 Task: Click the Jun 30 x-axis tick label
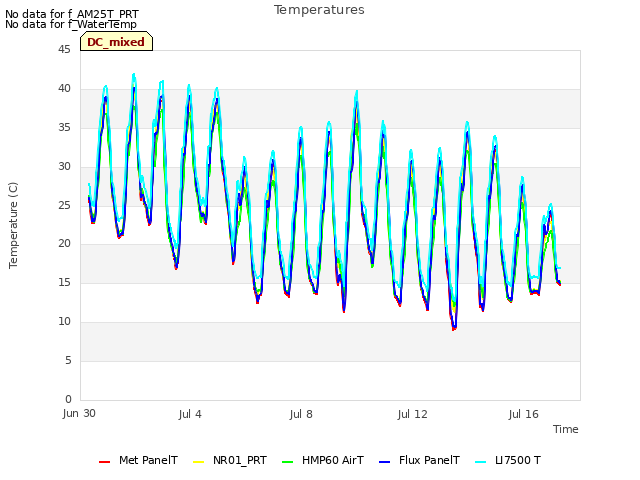[79, 413]
